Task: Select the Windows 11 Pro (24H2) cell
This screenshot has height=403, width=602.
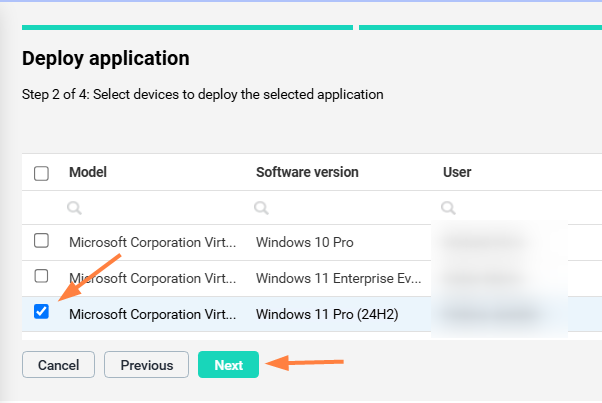Action: pyautogui.click(x=327, y=314)
